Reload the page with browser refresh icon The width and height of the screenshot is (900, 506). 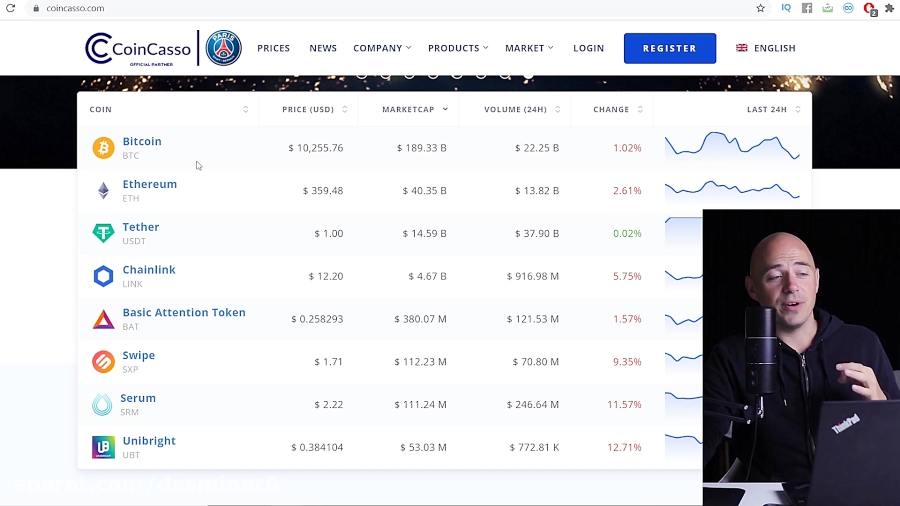tap(10, 8)
